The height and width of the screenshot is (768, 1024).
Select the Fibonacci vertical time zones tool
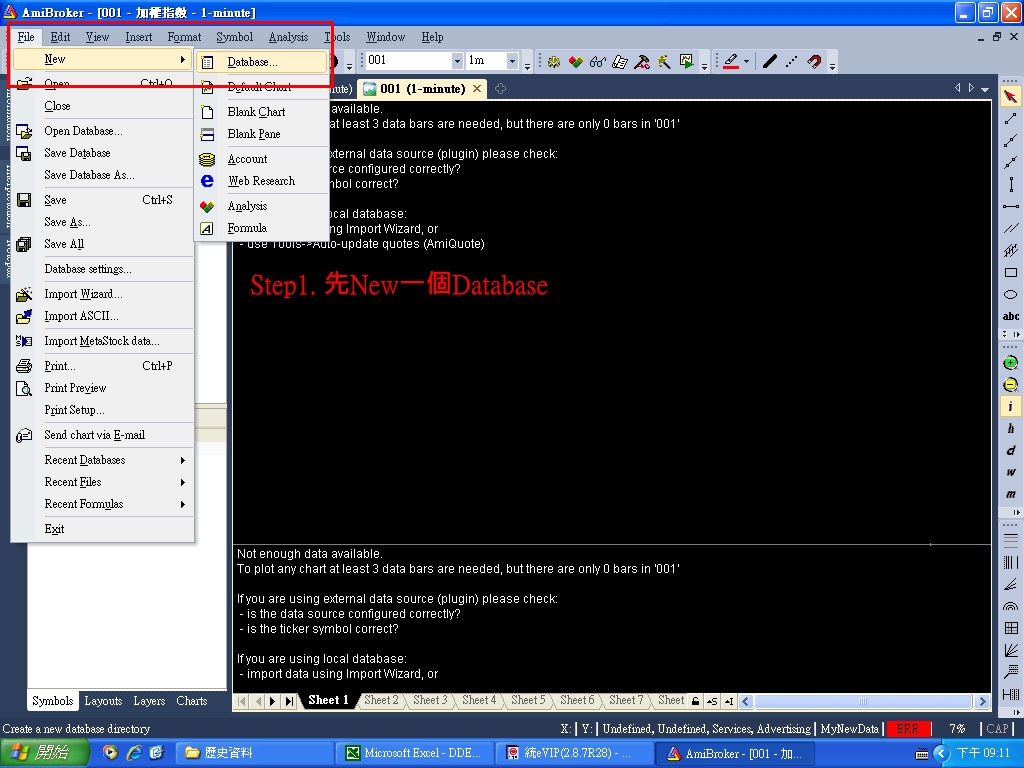coord(1010,562)
